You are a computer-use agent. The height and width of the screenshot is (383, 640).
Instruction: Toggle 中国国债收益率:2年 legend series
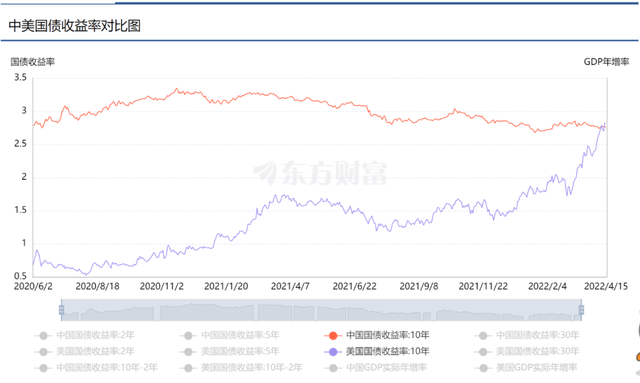tap(85, 335)
